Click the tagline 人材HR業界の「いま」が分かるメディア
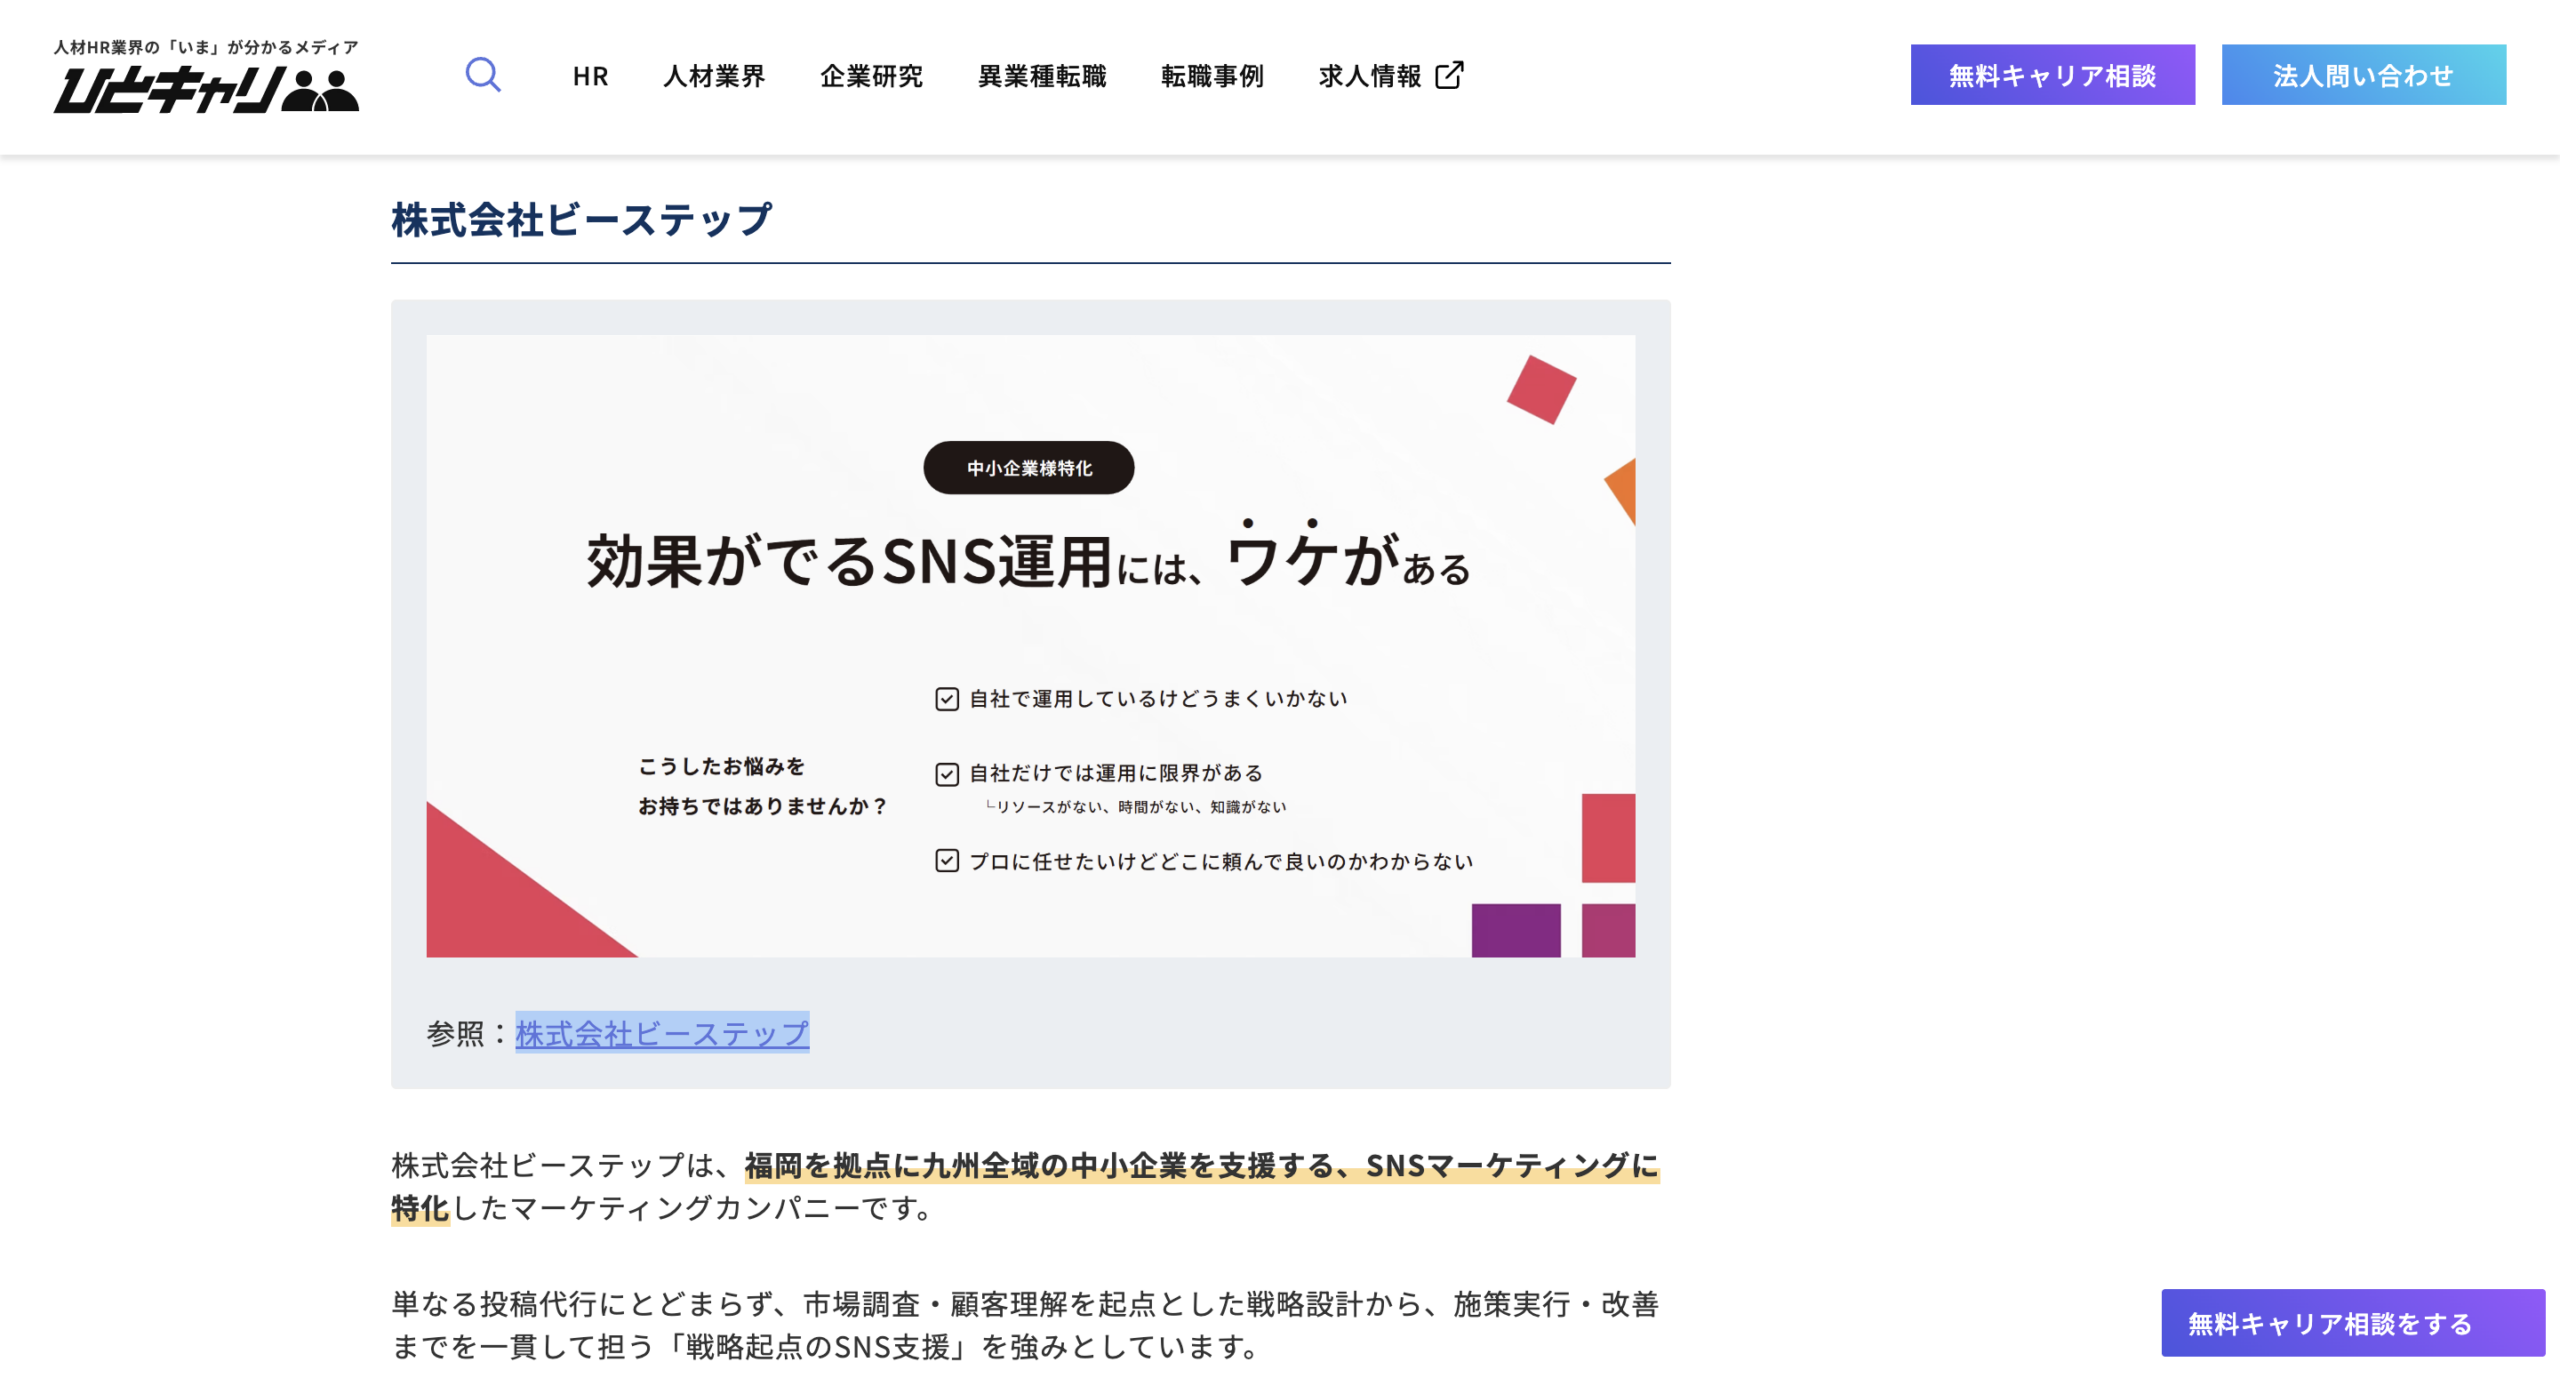2560x1378 pixels. point(205,47)
